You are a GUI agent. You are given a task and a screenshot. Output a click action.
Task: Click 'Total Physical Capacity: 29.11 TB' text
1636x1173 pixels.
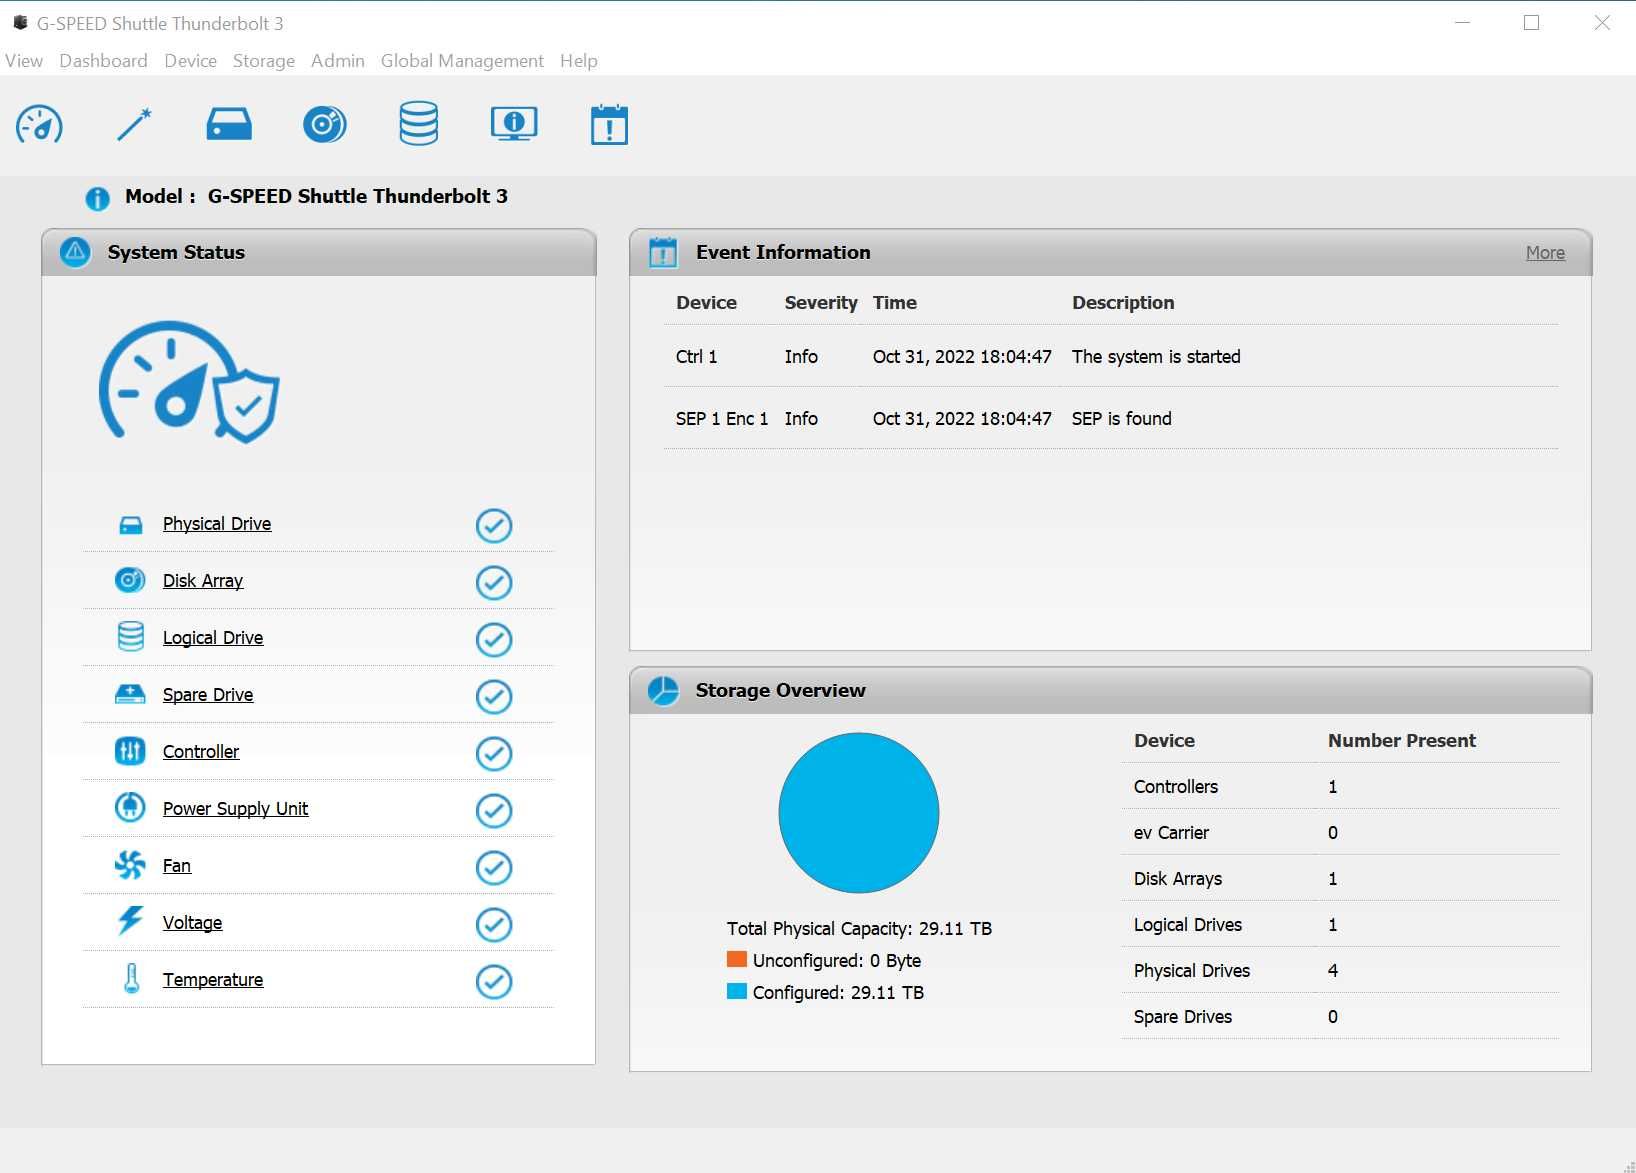point(859,929)
